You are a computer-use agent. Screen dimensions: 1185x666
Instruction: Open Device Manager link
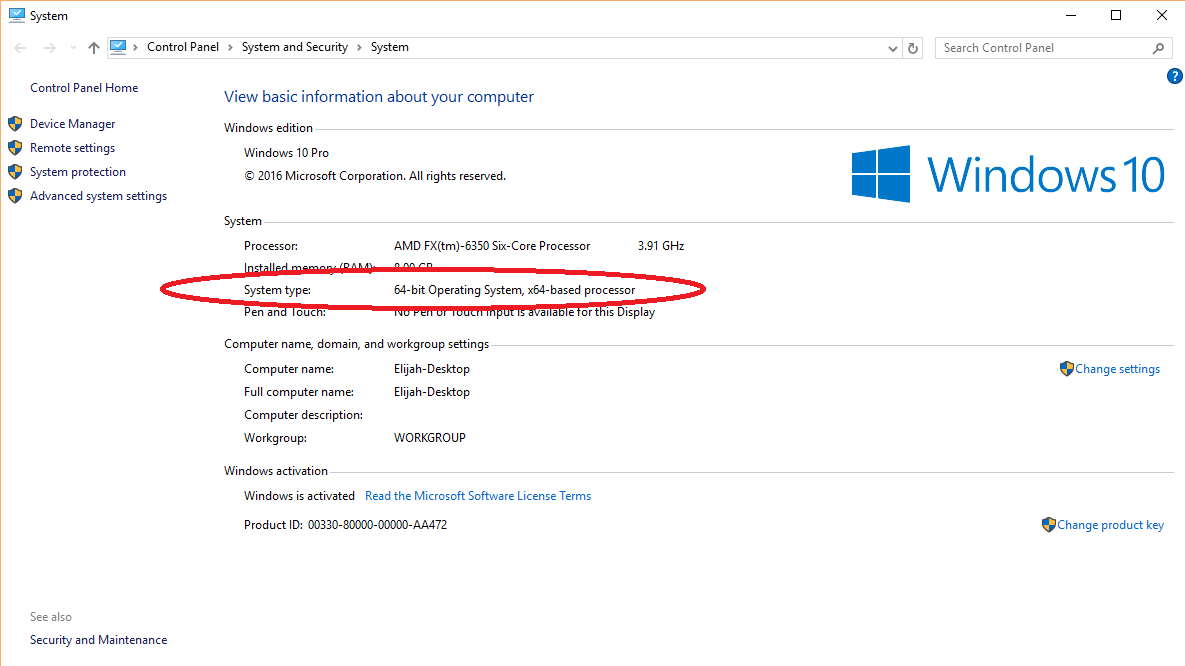(x=73, y=124)
